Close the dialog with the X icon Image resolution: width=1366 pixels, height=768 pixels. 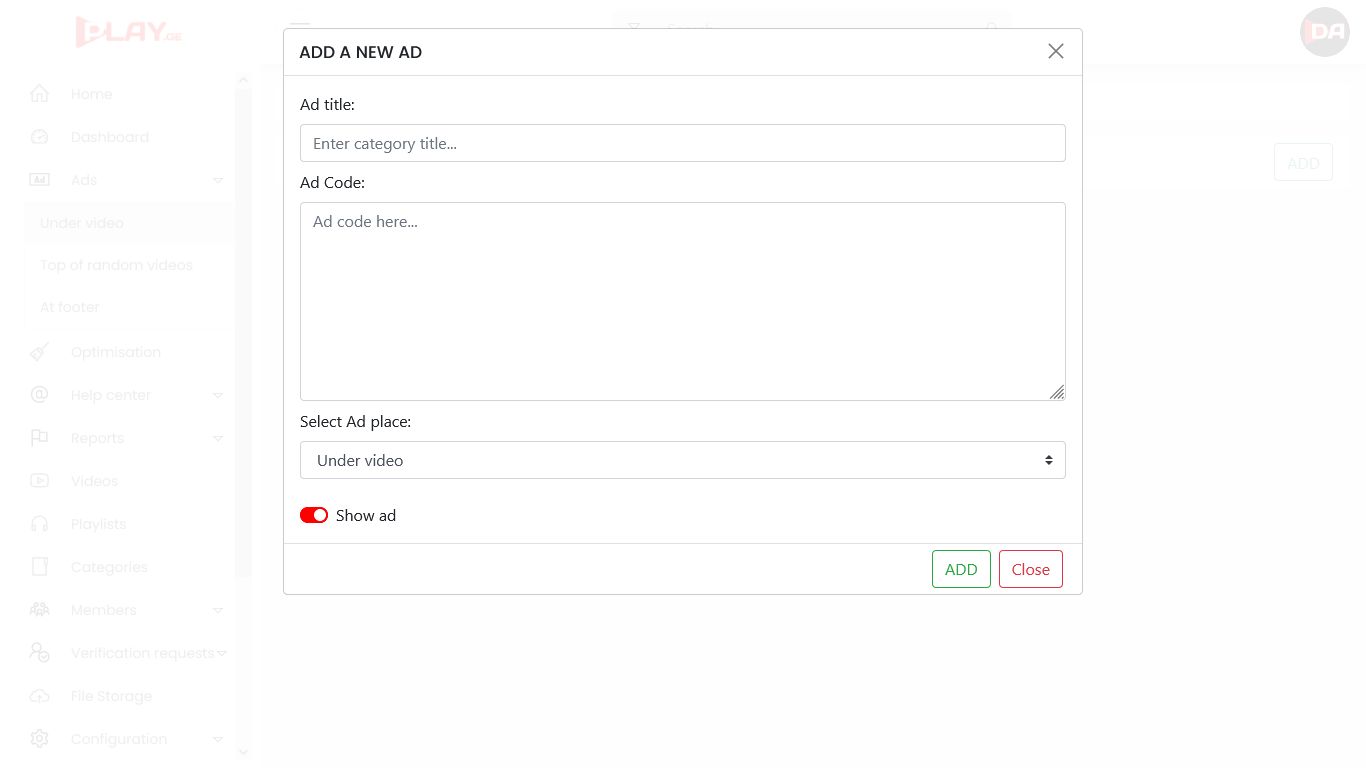(x=1055, y=51)
